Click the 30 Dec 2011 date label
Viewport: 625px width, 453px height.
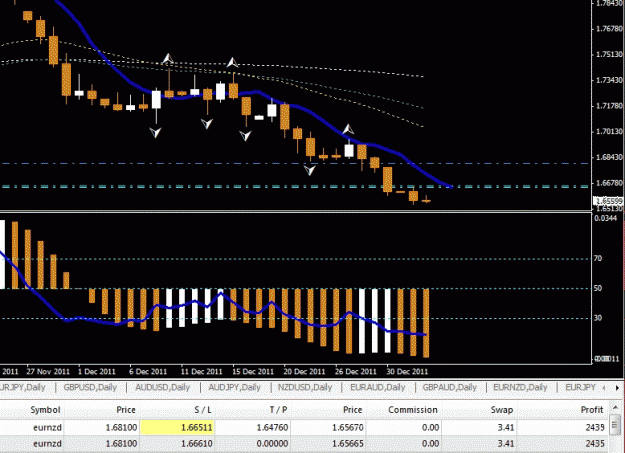[407, 372]
